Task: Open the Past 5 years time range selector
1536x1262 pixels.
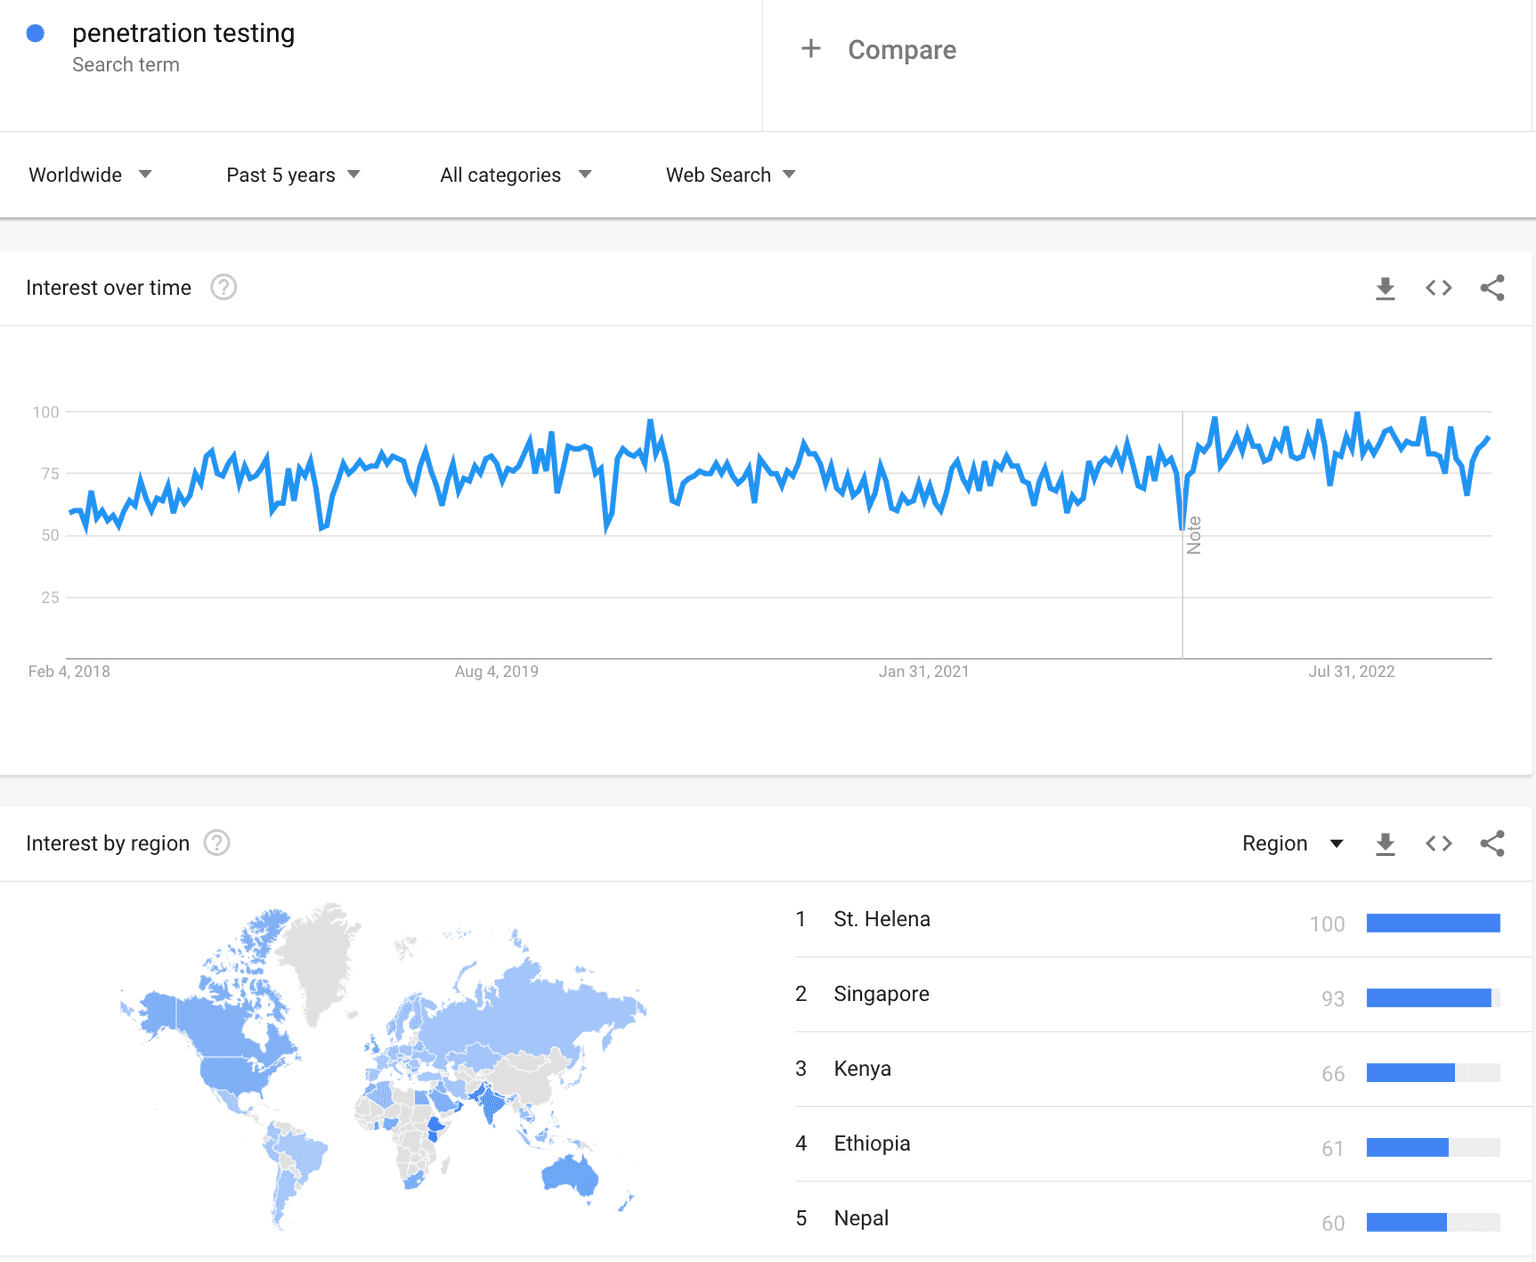Action: coord(292,175)
